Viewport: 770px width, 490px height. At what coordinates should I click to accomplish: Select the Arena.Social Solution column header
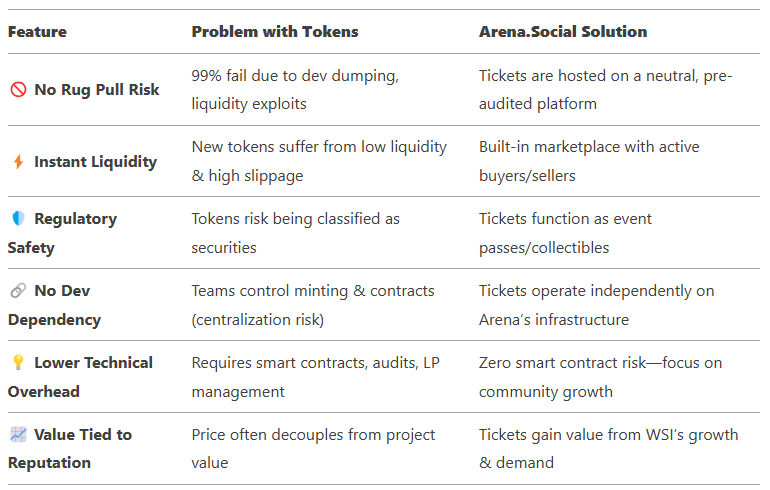pyautogui.click(x=563, y=32)
